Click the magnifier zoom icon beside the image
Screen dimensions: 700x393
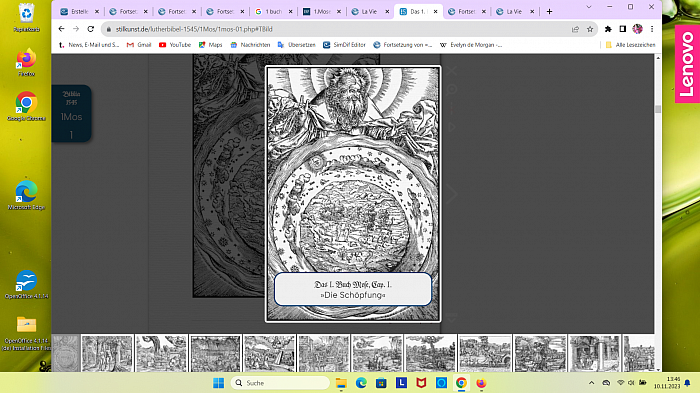[452, 90]
